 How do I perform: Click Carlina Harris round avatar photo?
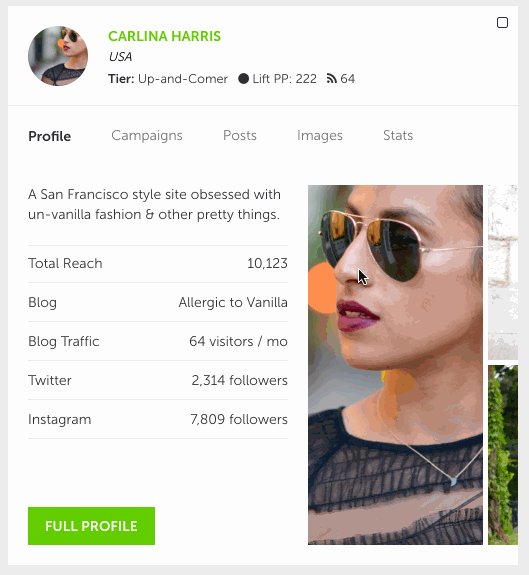tap(58, 56)
